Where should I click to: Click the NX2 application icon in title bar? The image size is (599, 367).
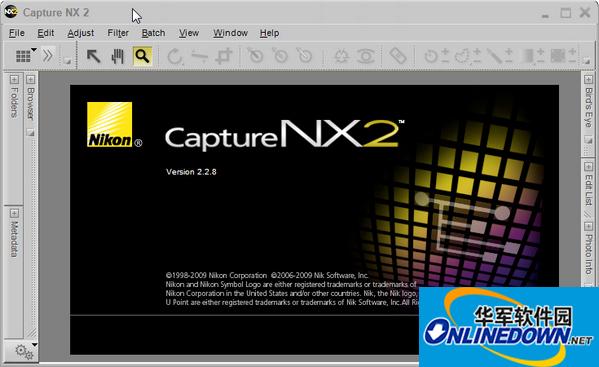point(11,12)
